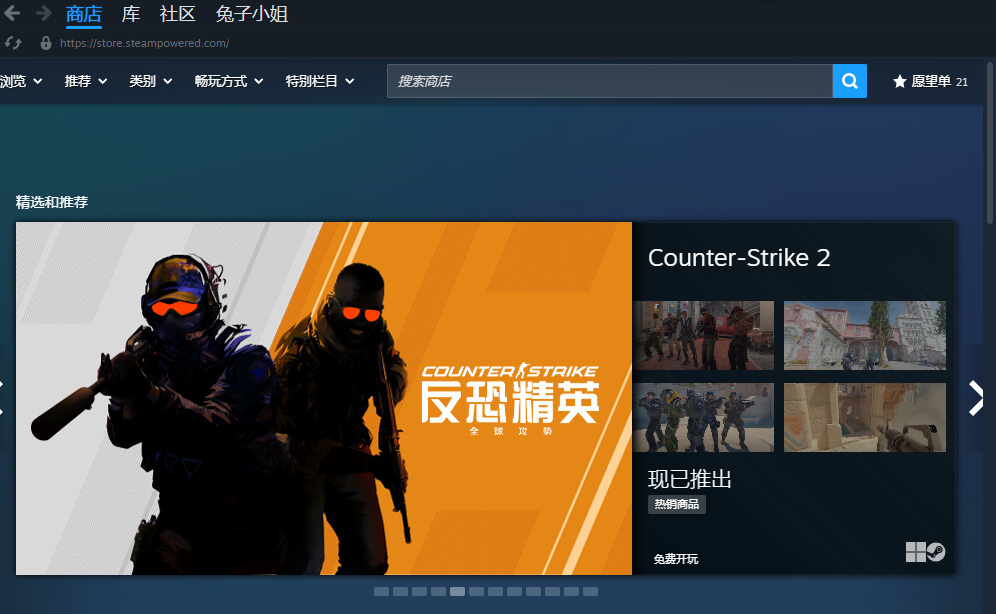Open the 社区 menu
The height and width of the screenshot is (614, 996).
(176, 15)
